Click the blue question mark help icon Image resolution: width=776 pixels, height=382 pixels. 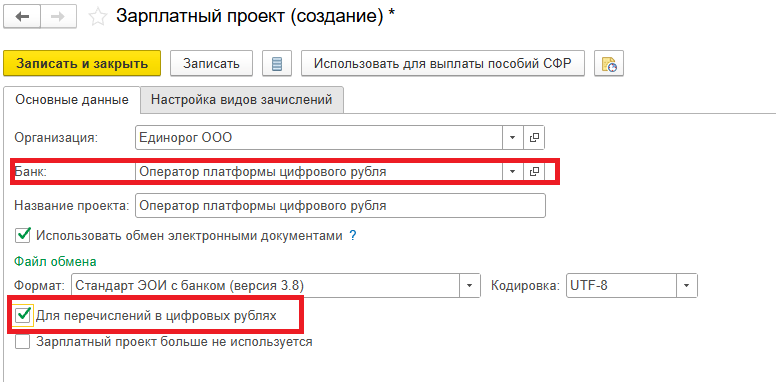coord(353,236)
